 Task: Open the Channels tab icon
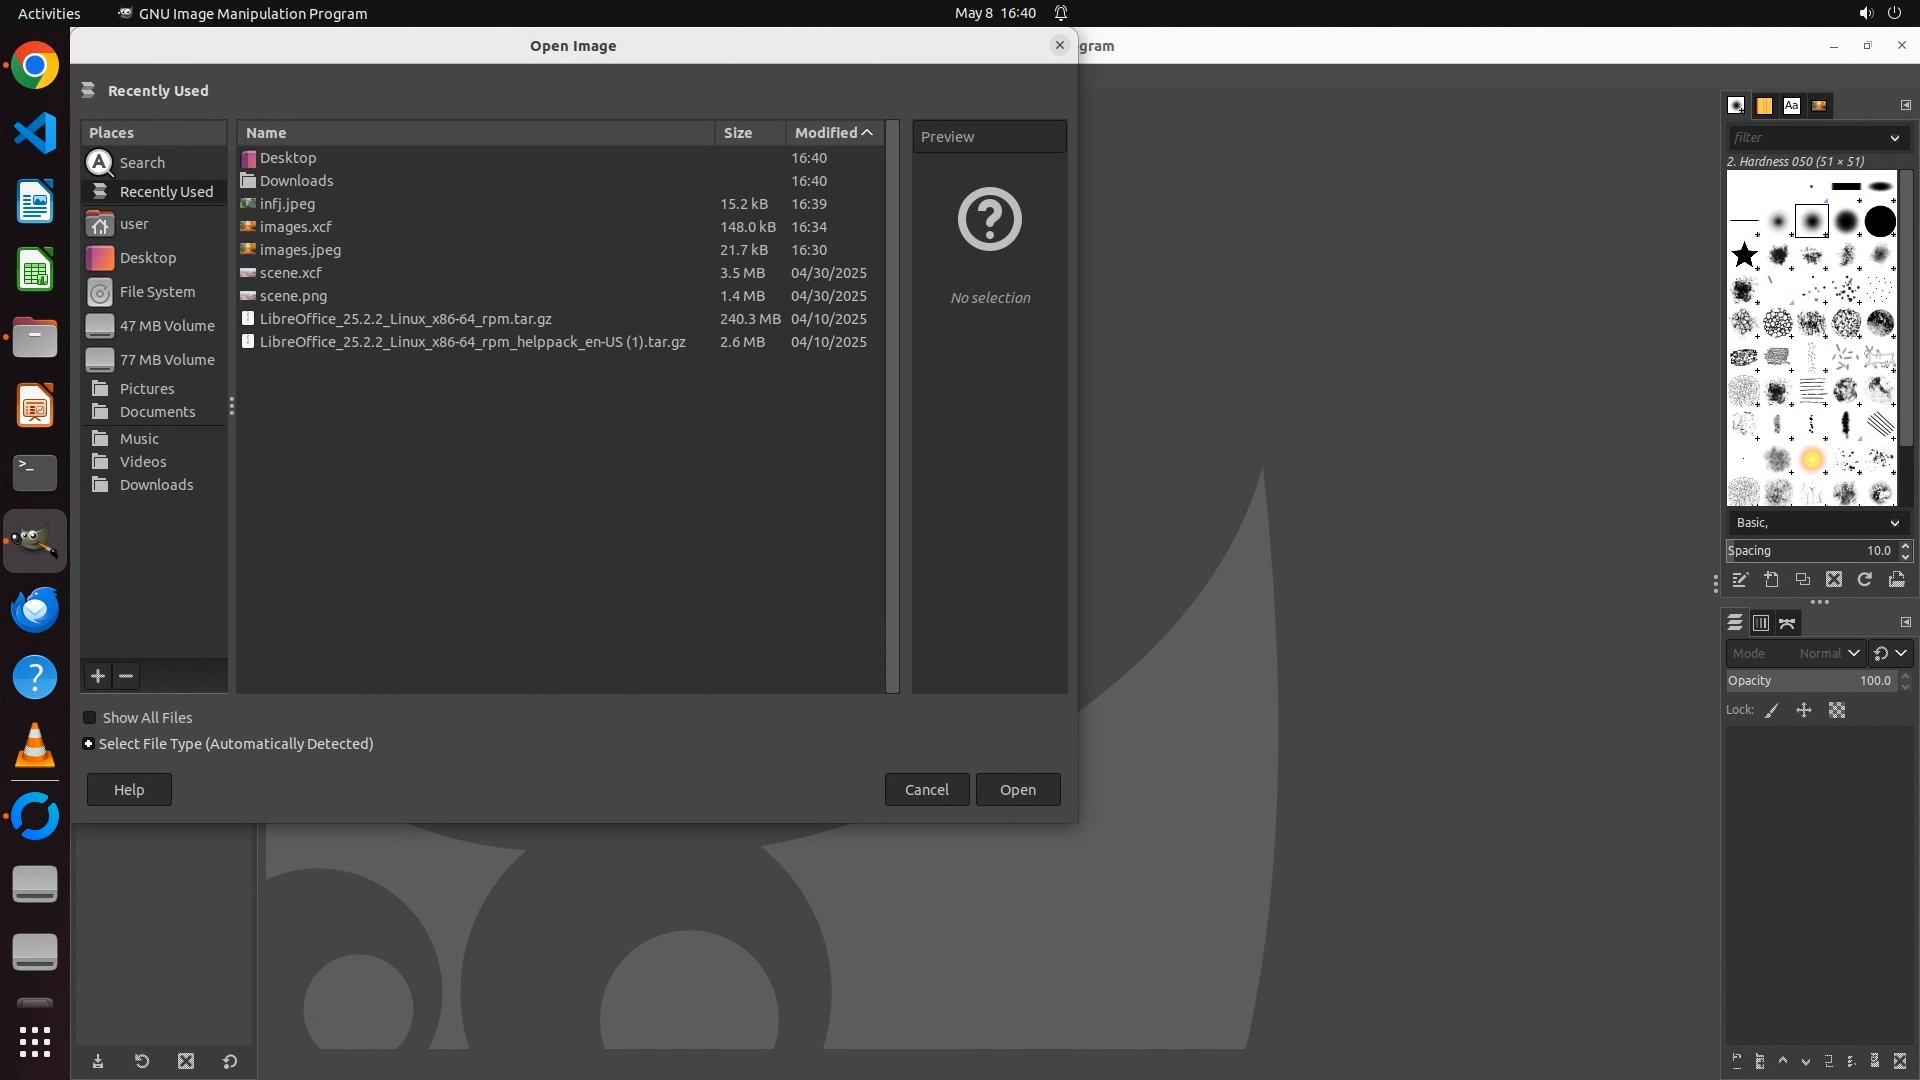pos(1761,623)
